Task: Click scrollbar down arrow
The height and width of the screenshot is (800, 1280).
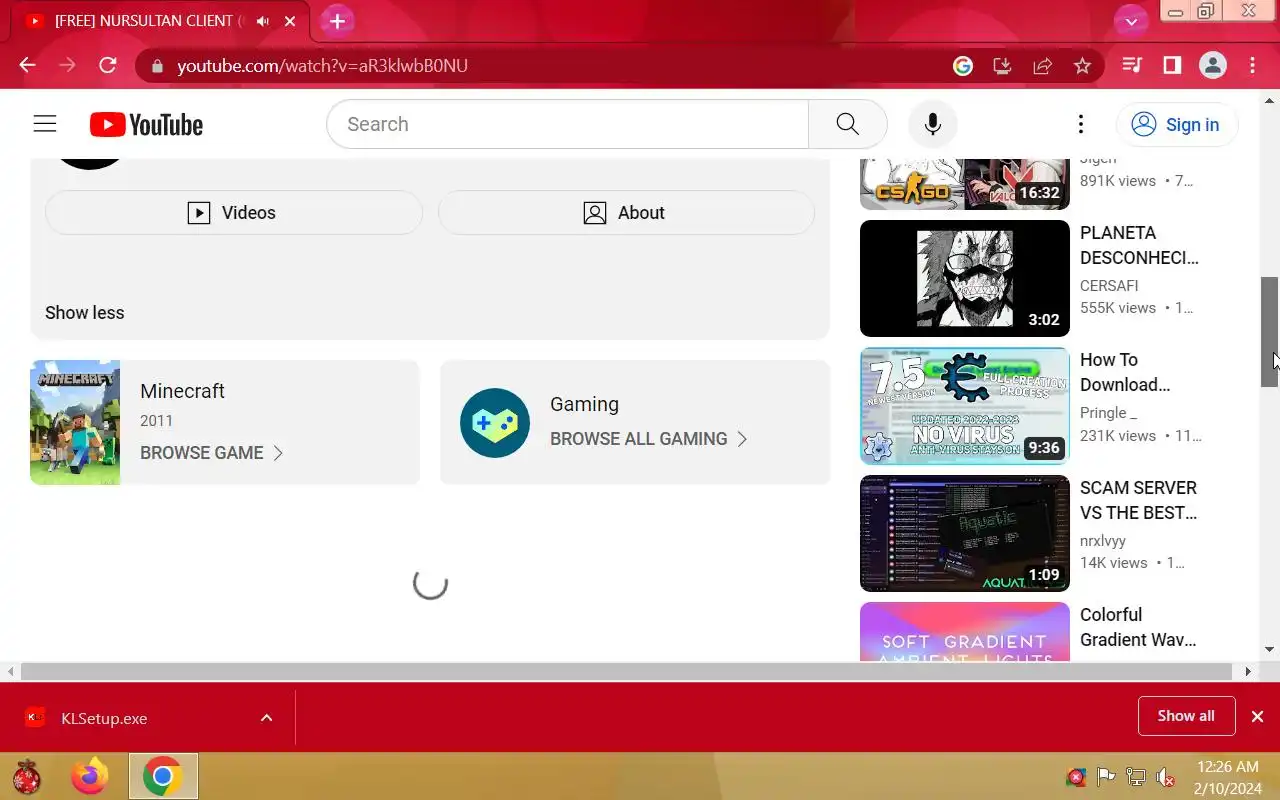Action: (1270, 650)
